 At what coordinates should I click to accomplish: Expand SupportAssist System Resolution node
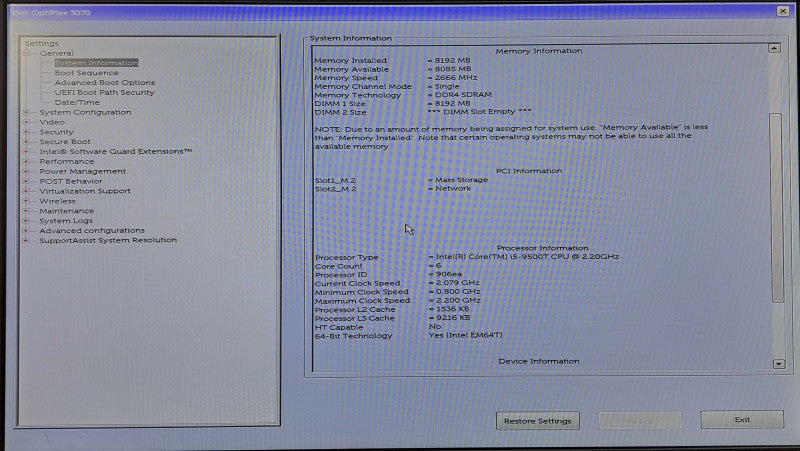27,240
